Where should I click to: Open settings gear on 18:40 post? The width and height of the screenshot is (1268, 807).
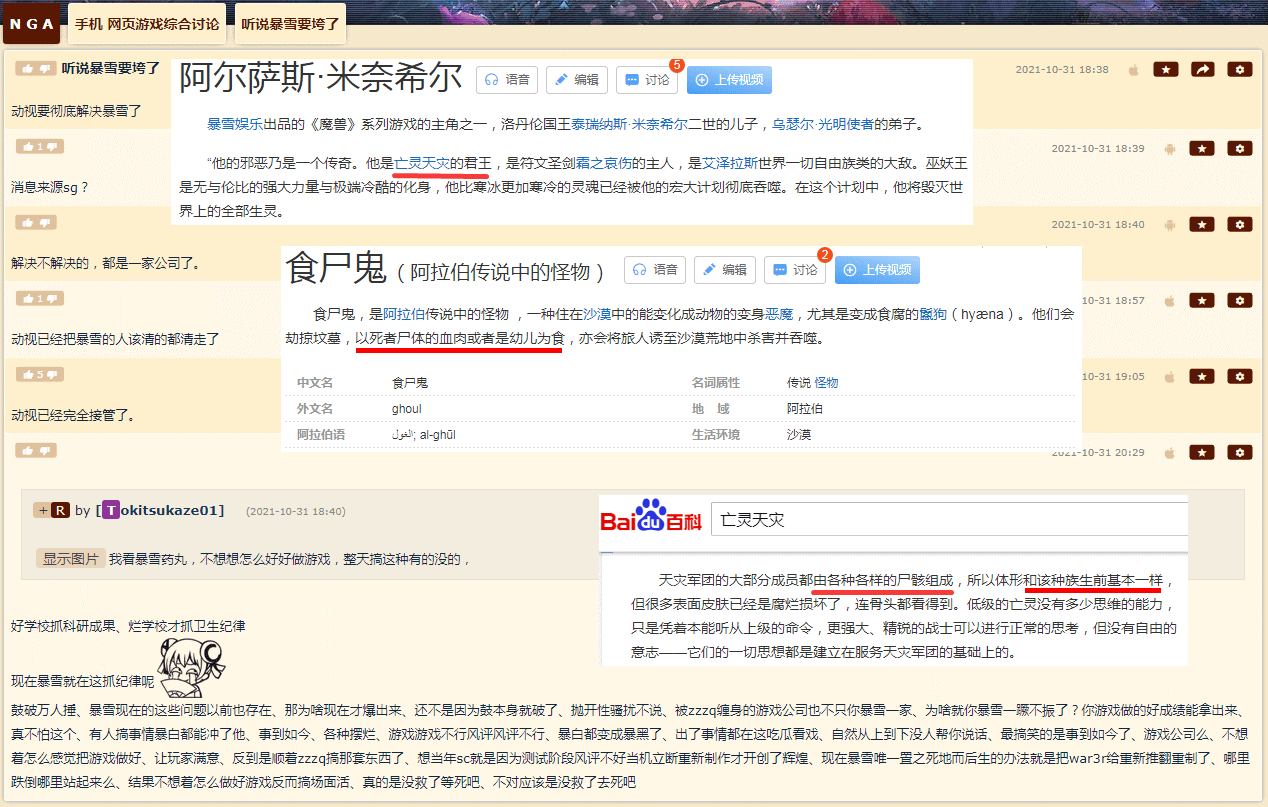tap(1240, 224)
